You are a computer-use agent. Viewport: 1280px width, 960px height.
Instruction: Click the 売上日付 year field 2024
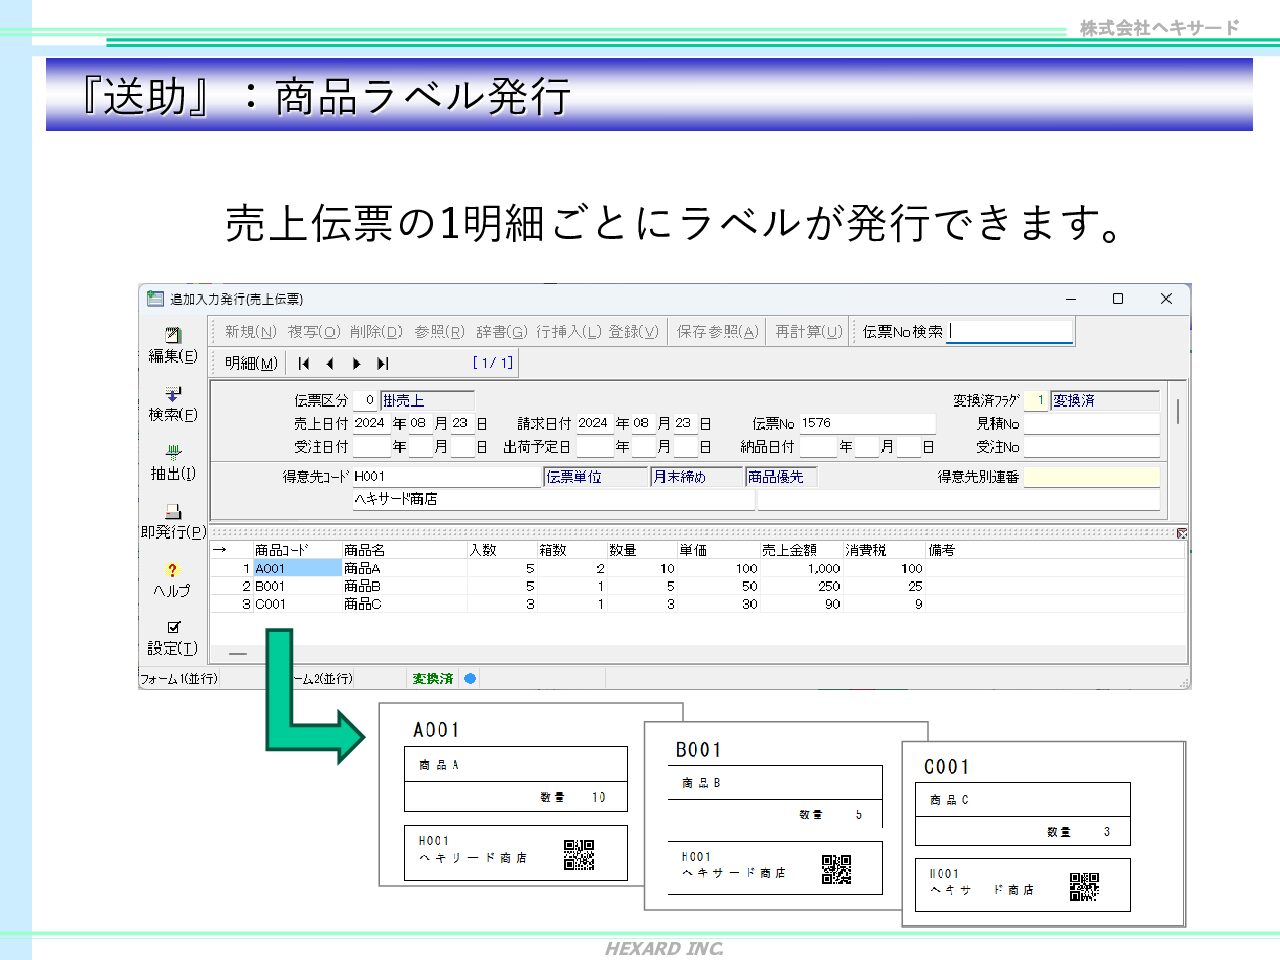tap(370, 423)
